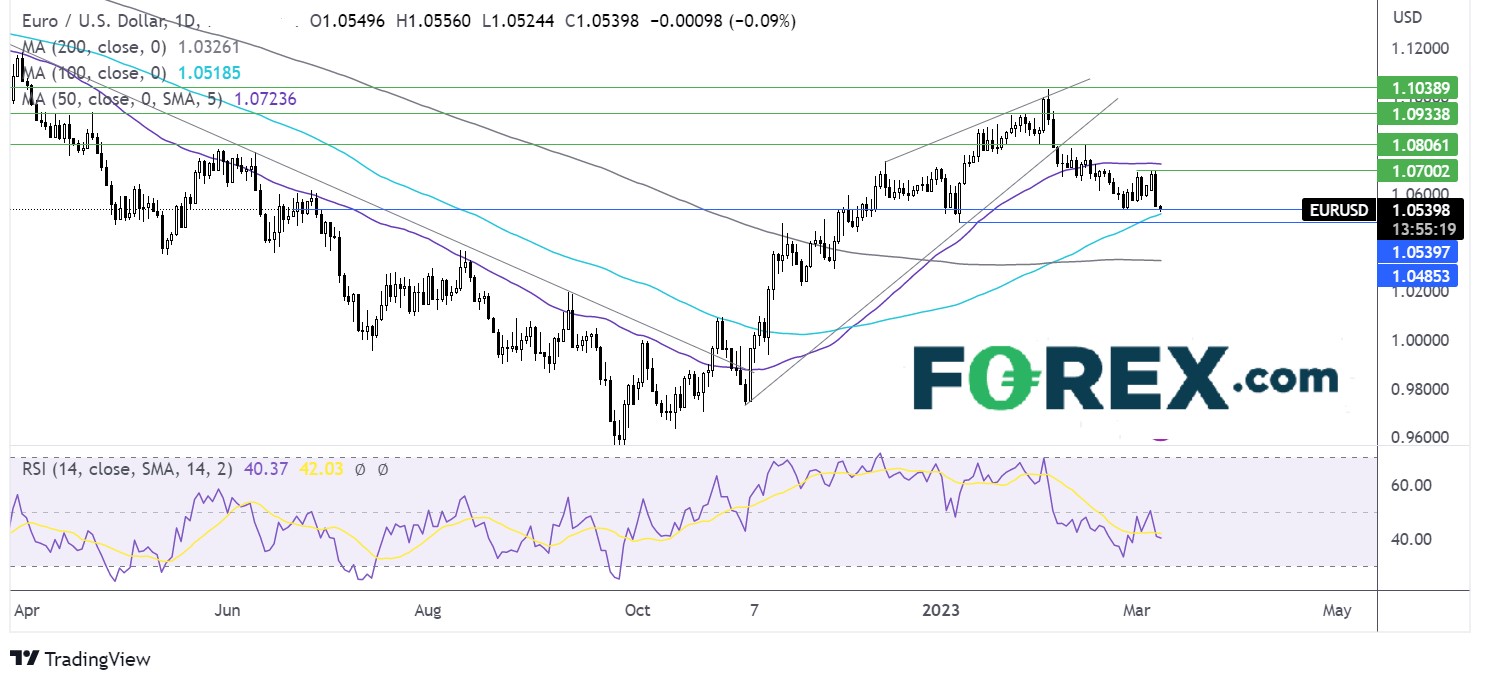Click the USD currency label on price axis
Screen dimensions: 1485x685
1406,17
